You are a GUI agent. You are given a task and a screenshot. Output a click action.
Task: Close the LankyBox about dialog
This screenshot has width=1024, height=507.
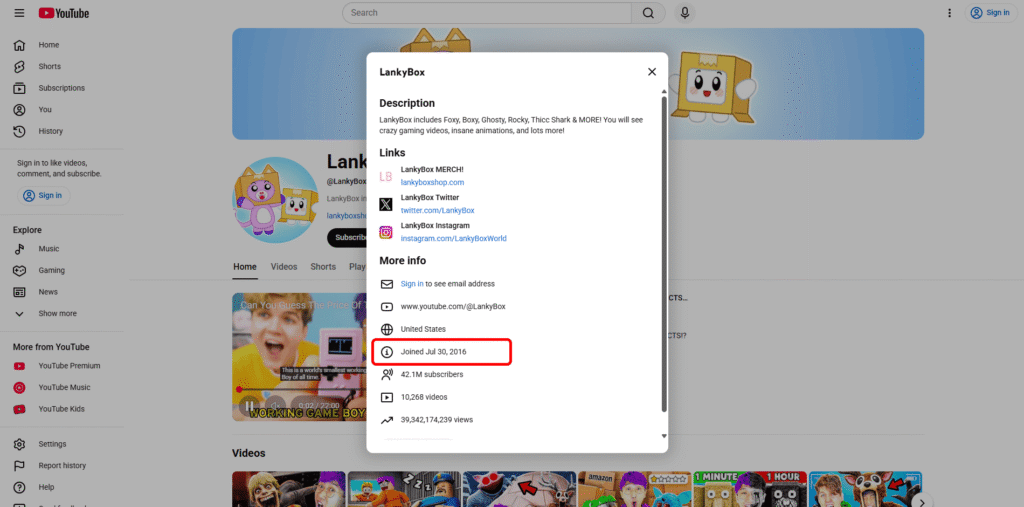(652, 72)
